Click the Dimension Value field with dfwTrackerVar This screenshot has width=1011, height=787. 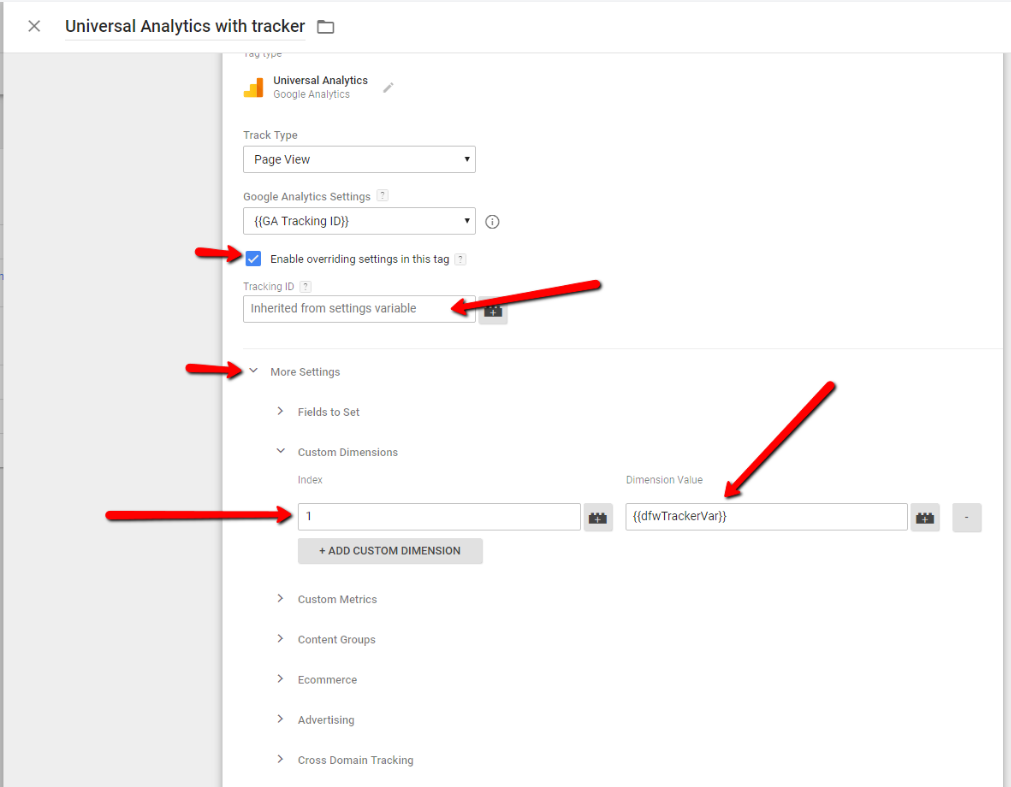(x=766, y=517)
